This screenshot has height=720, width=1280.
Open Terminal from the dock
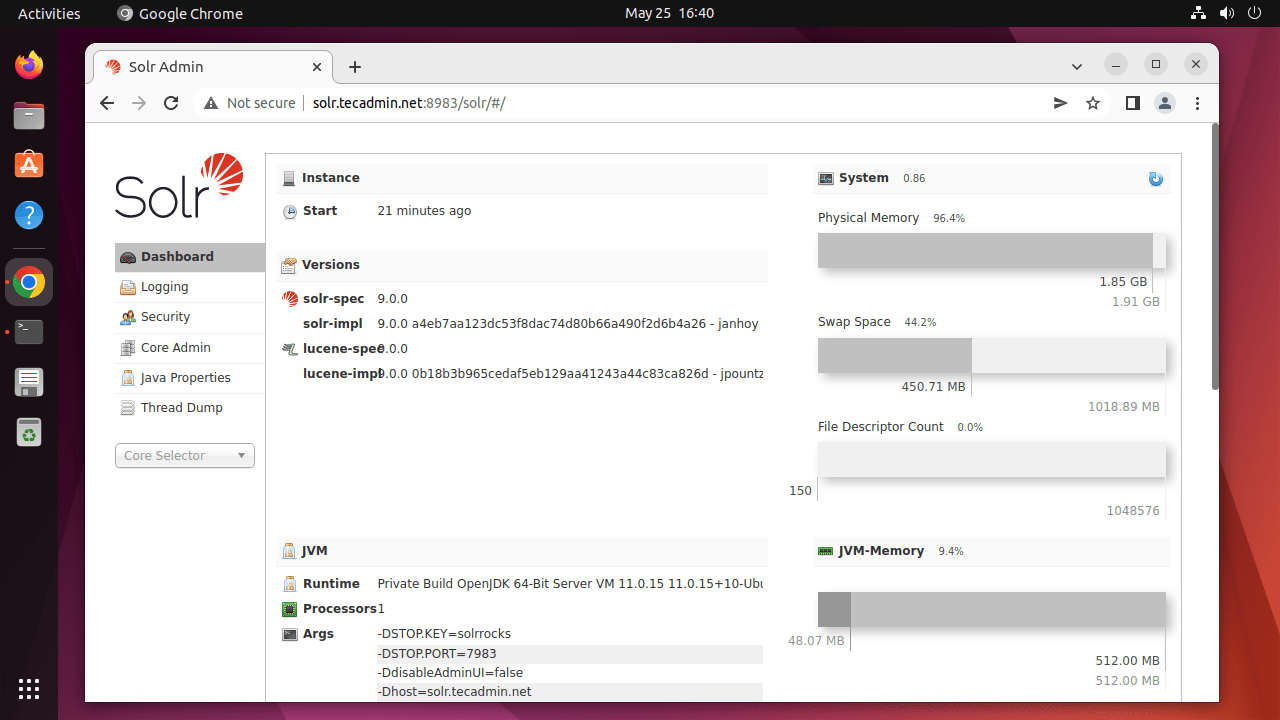tap(29, 332)
